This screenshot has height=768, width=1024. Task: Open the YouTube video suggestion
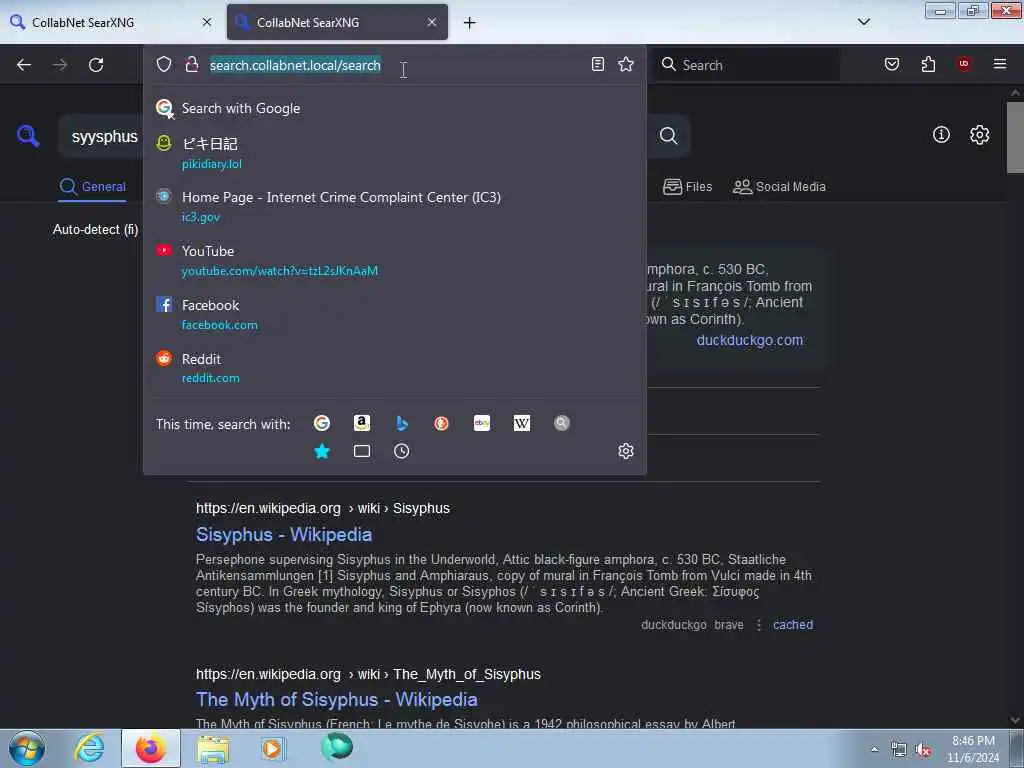(x=394, y=260)
